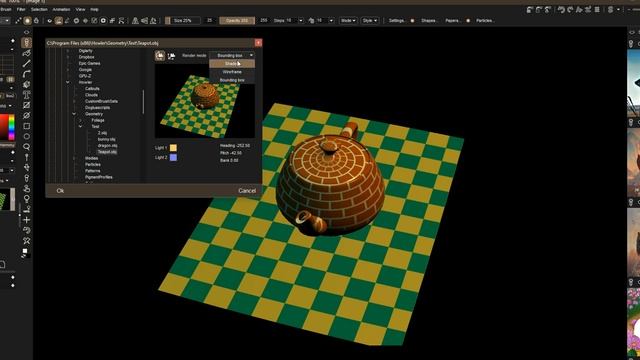Viewport: 640px width, 360px height.
Task: Click the Size 25% slider bar
Action: click(x=182, y=20)
